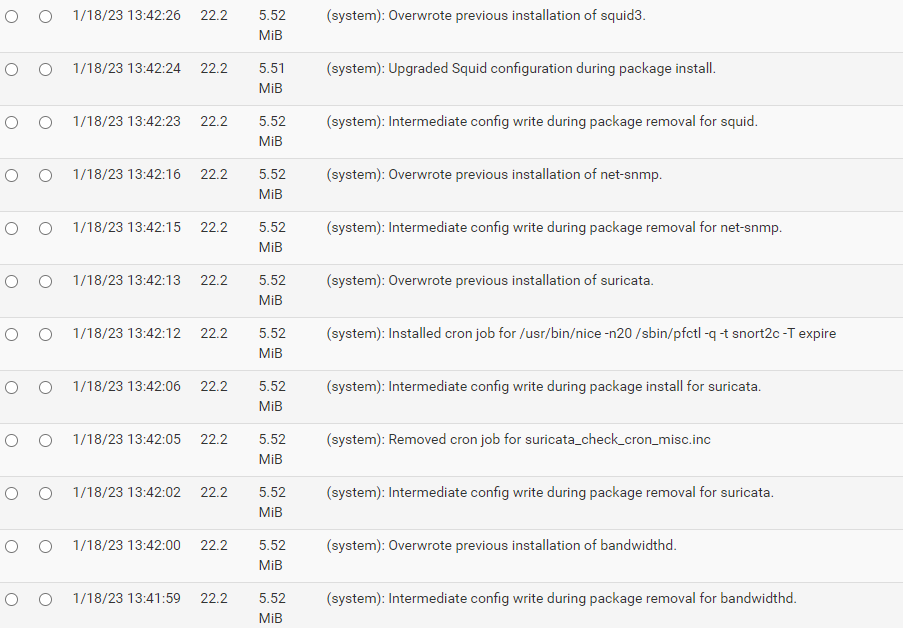Click 5.52 MiB size in squid3 row
The image size is (903, 628).
coord(272,25)
